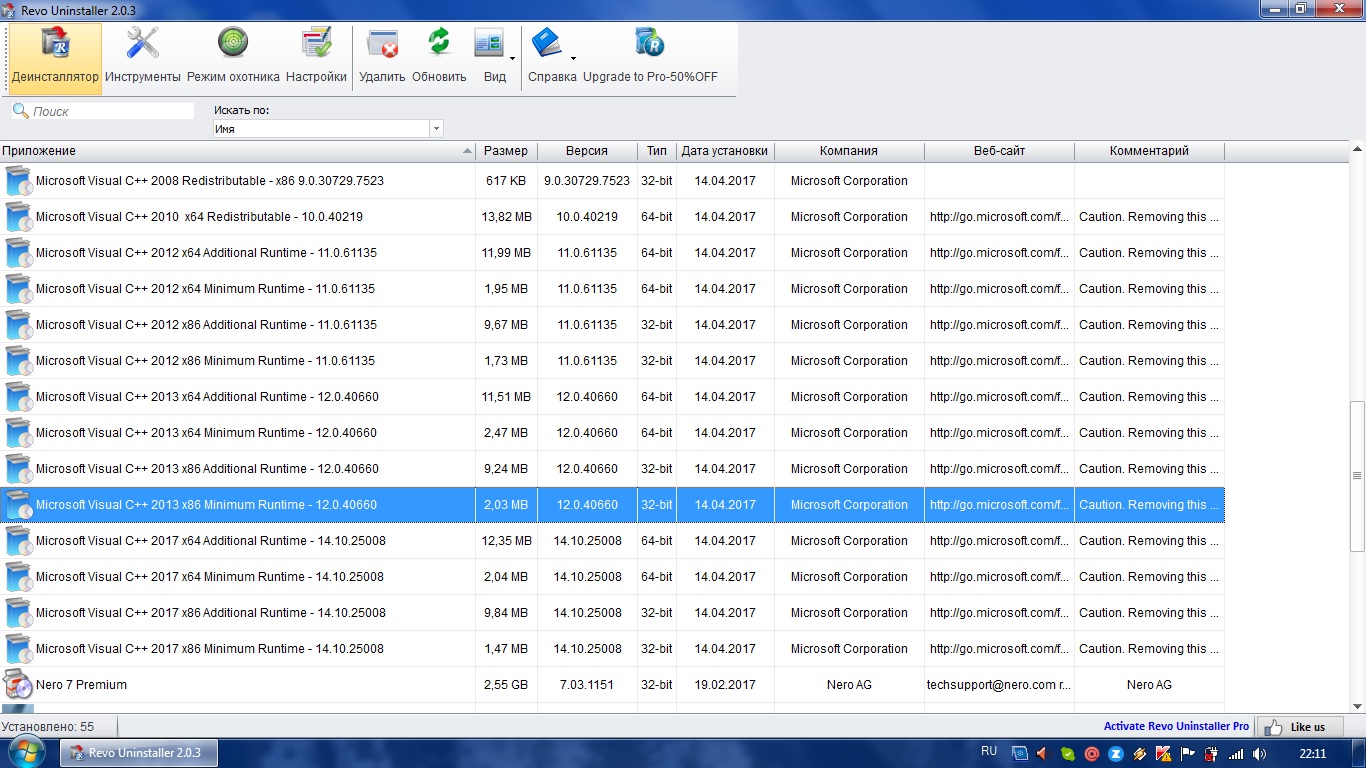Activate Режим охотника hunter mode
The image size is (1366, 768).
click(x=233, y=58)
